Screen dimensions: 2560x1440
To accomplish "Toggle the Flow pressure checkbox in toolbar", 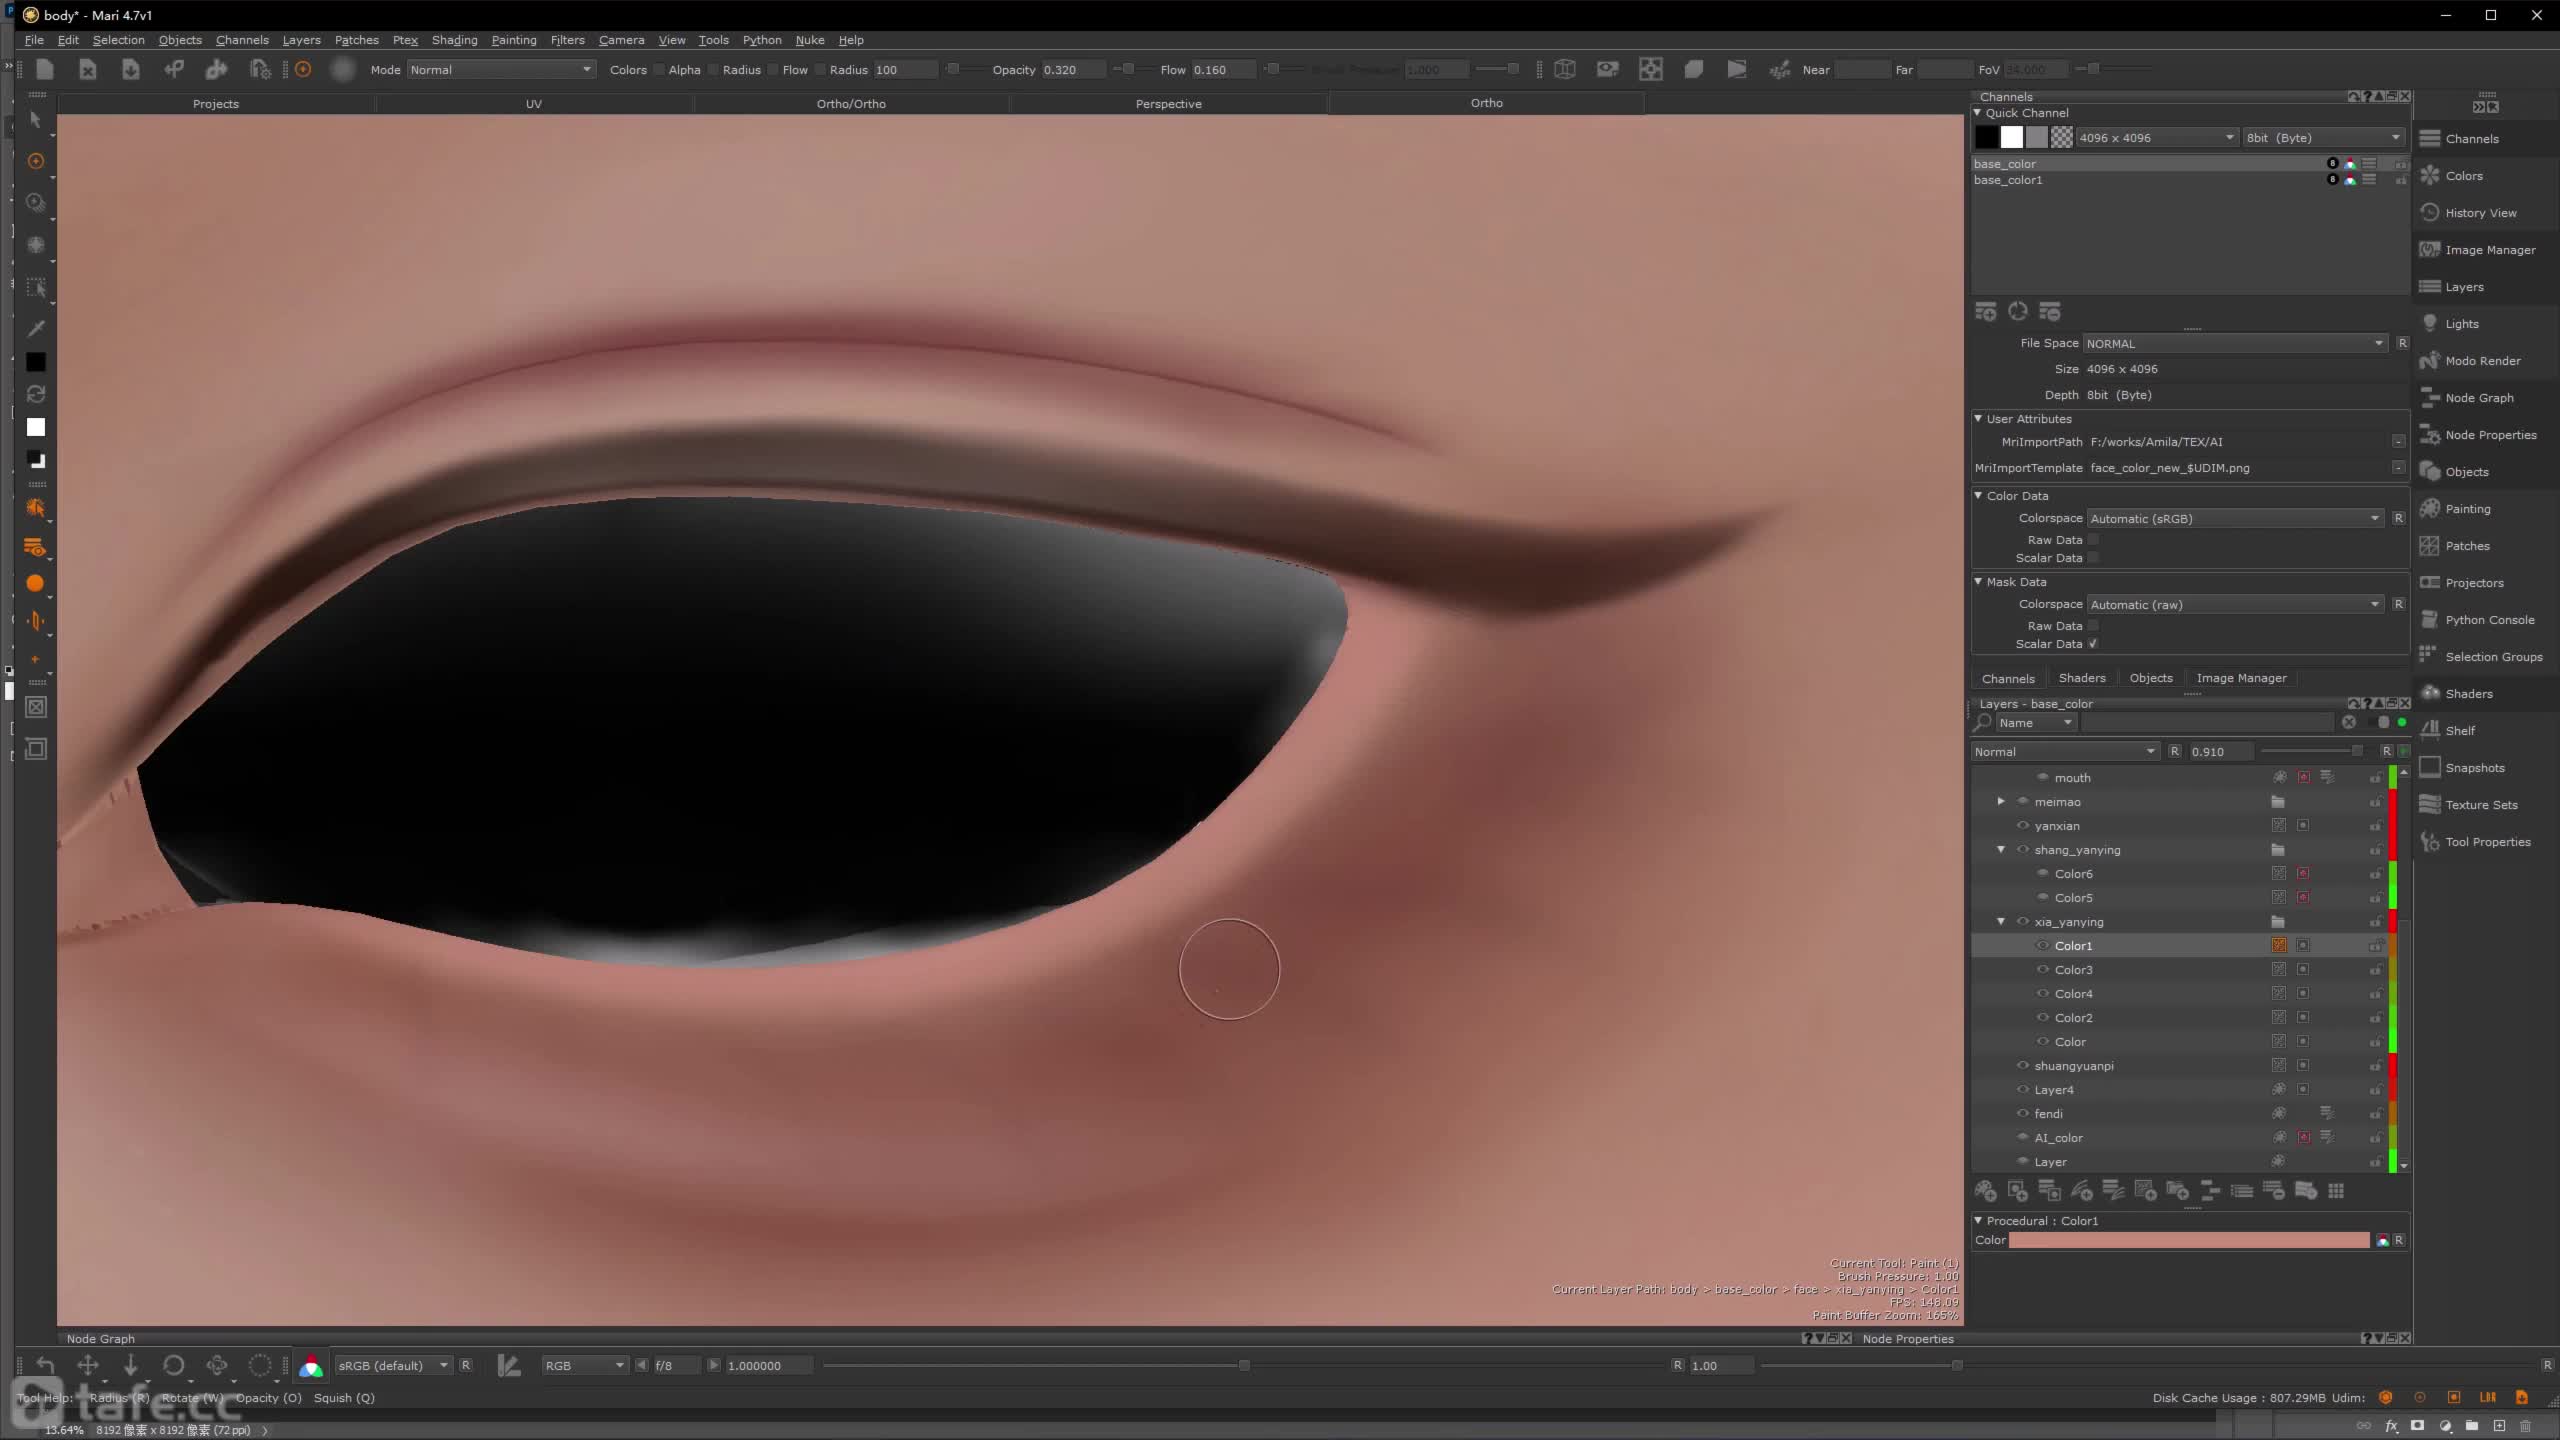I will pyautogui.click(x=773, y=70).
